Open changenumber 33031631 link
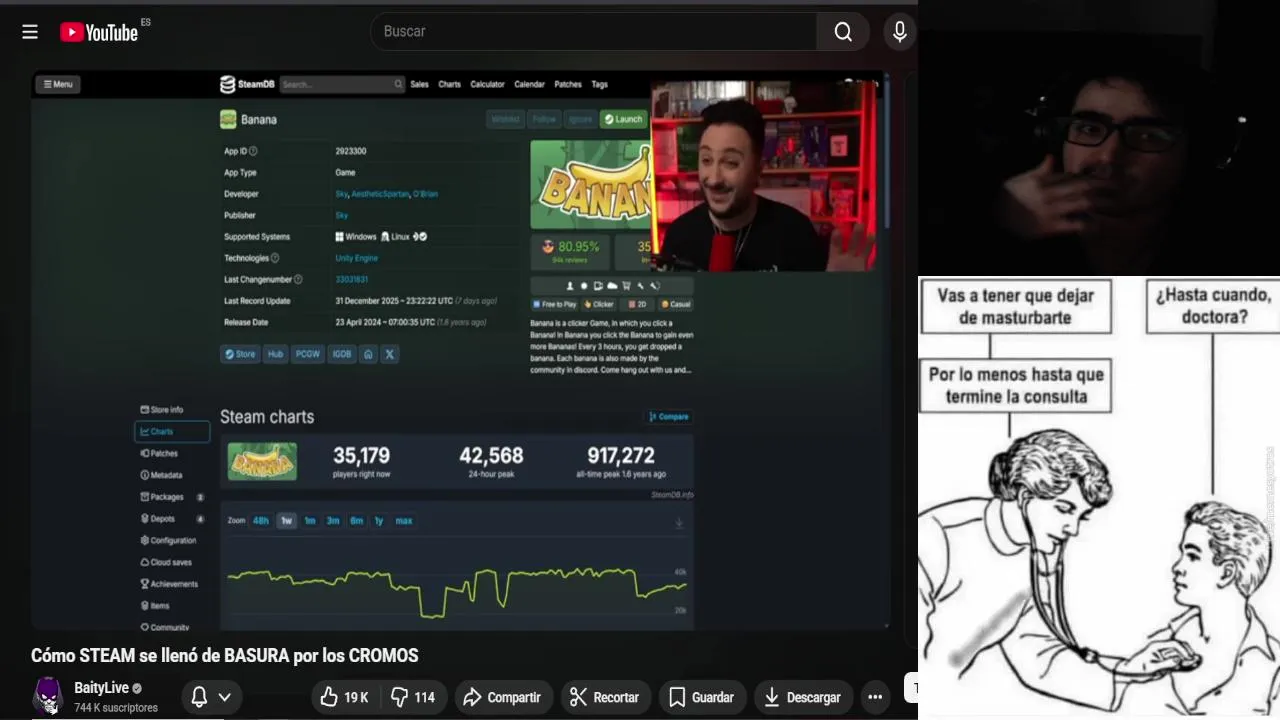 click(x=351, y=279)
